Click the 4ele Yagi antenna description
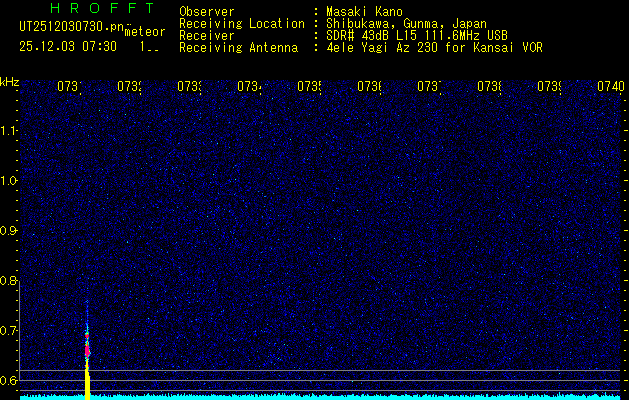 [434, 47]
